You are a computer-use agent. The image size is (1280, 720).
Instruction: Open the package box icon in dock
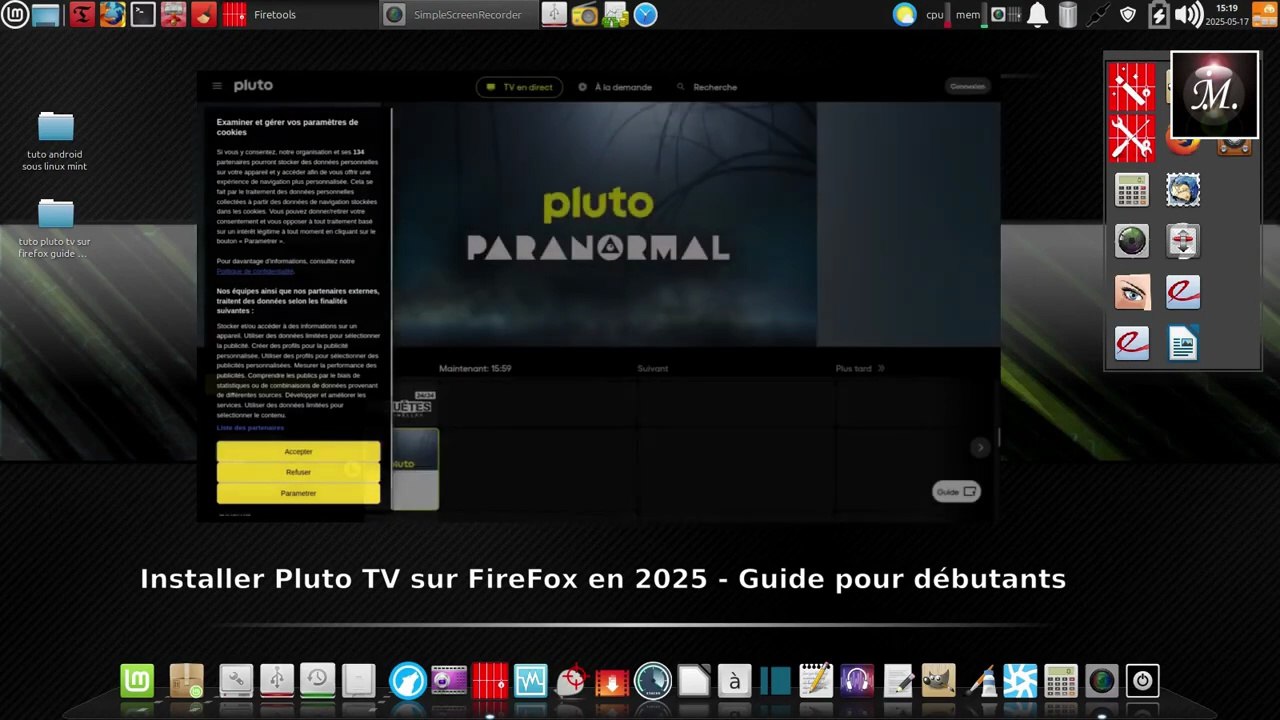pos(186,681)
